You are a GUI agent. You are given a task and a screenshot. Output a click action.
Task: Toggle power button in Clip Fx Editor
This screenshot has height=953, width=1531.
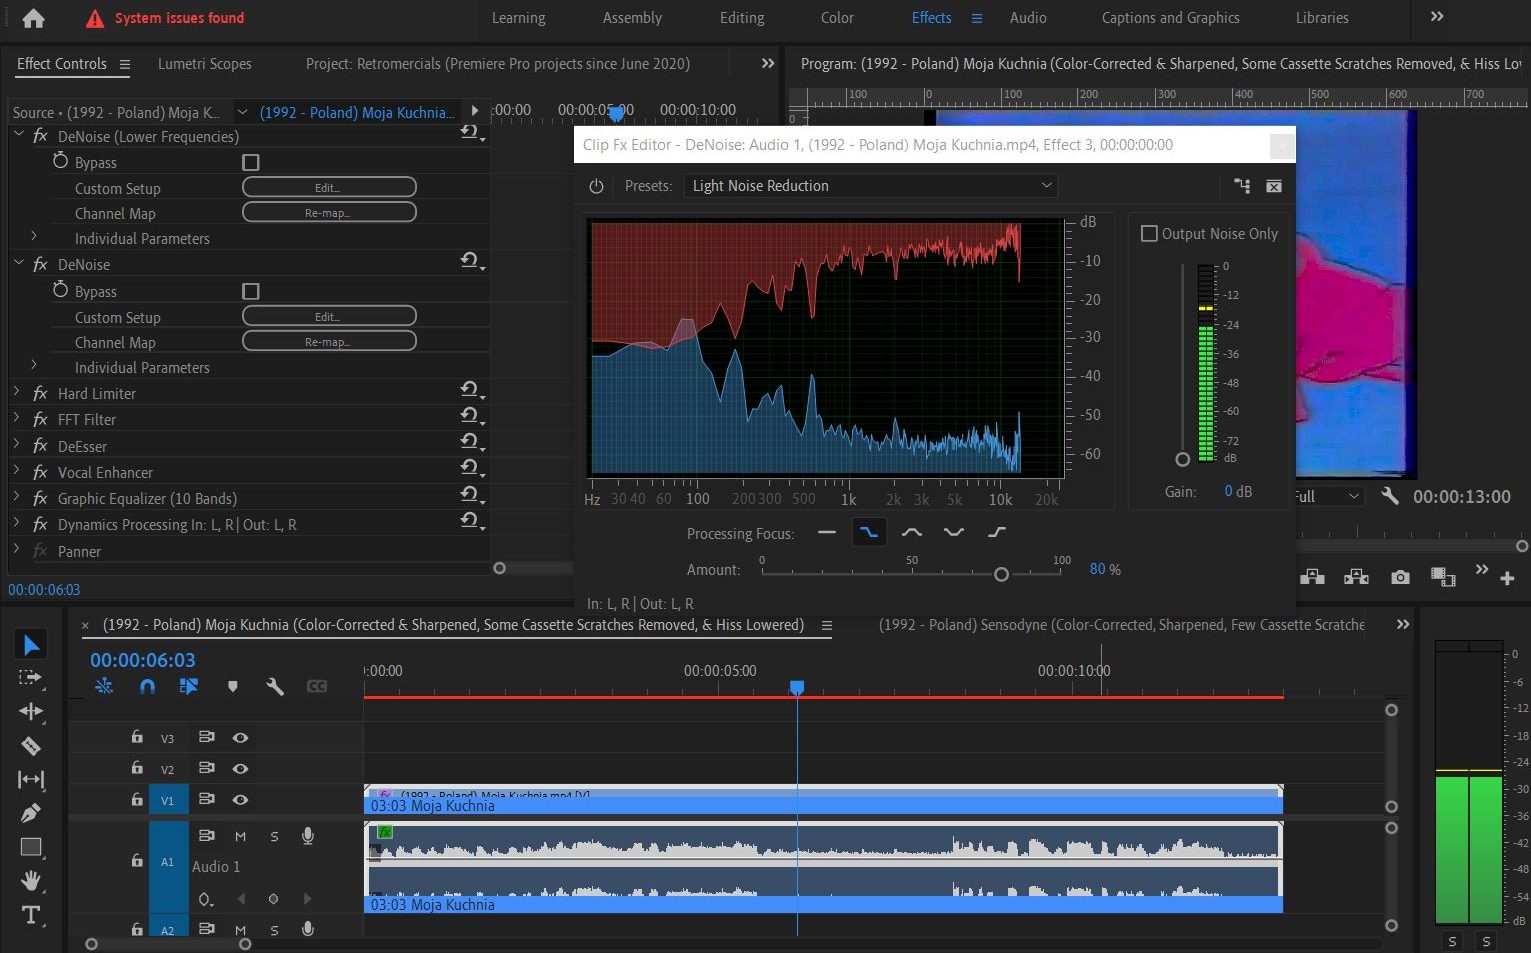point(596,186)
